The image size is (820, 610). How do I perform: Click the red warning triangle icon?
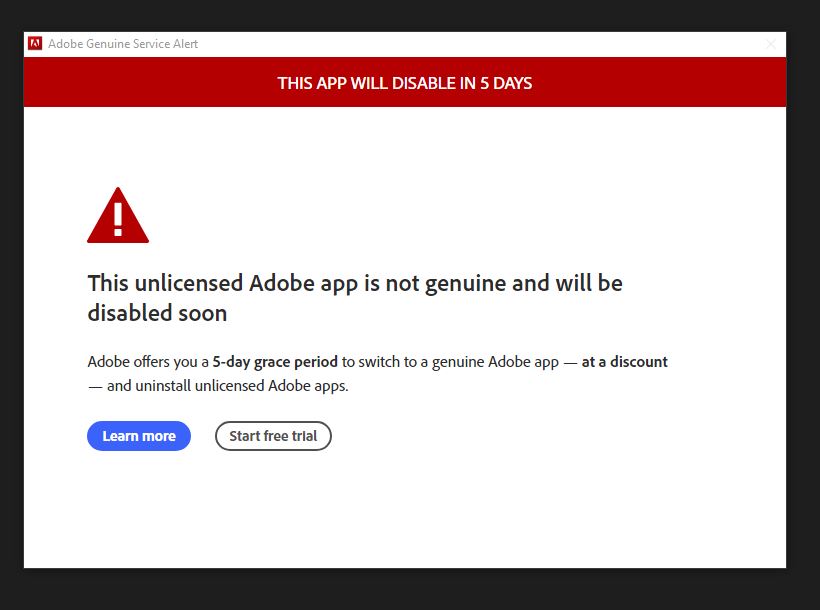pos(118,215)
